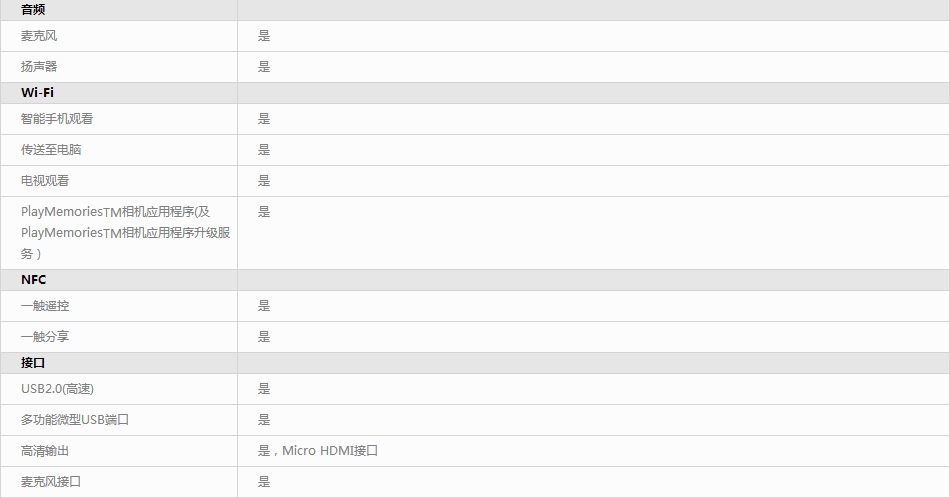Click the 智能手机观看 label
The width and height of the screenshot is (950, 498).
point(57,119)
